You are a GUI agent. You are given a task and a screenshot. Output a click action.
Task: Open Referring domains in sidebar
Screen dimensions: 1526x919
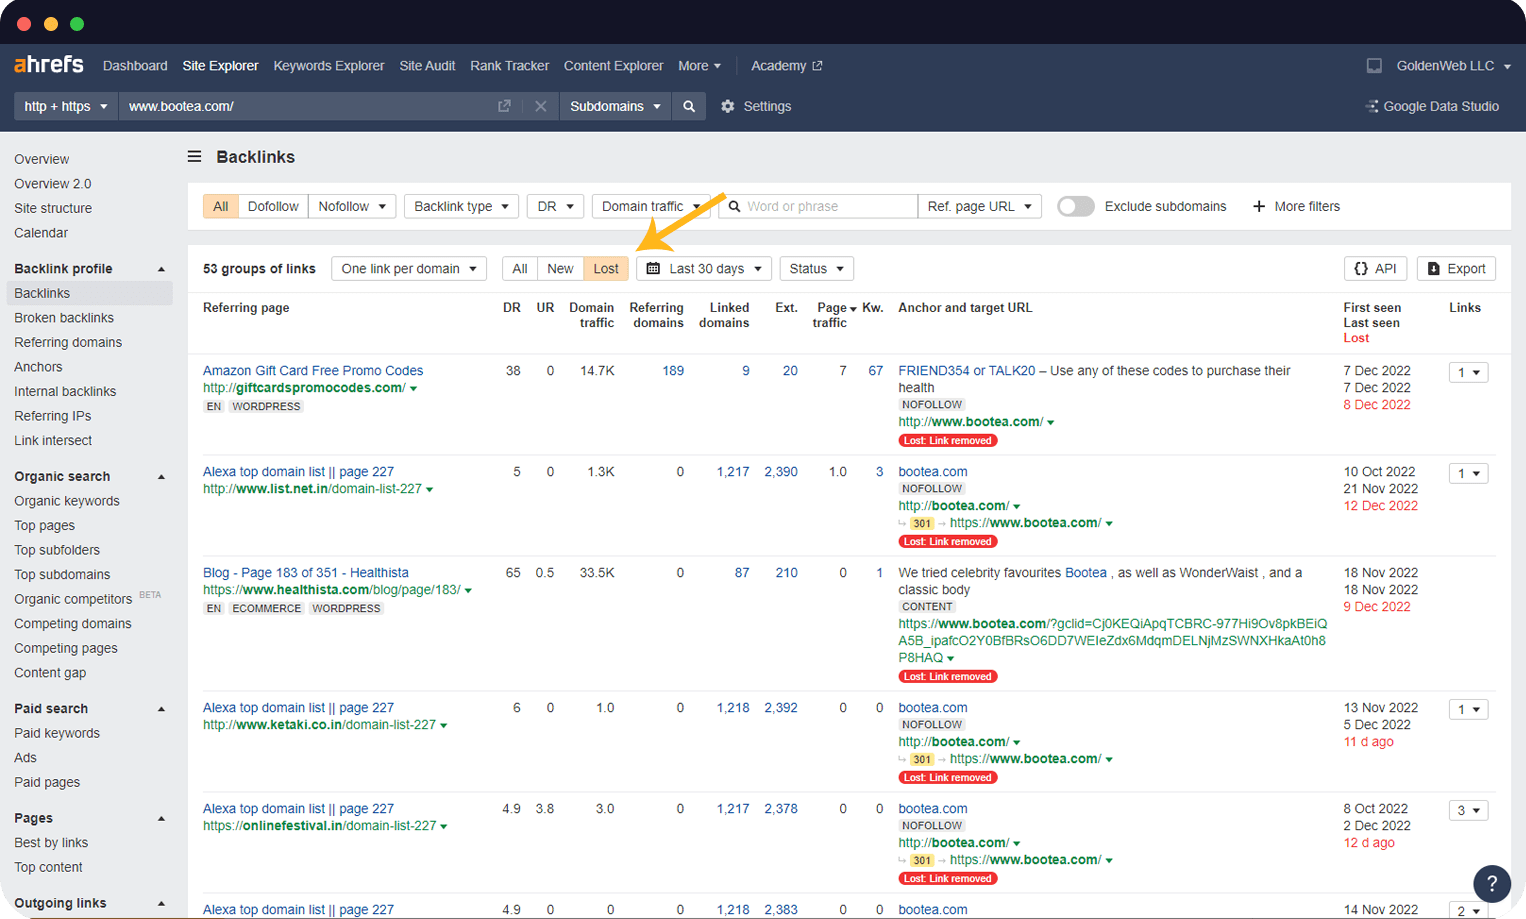(68, 342)
